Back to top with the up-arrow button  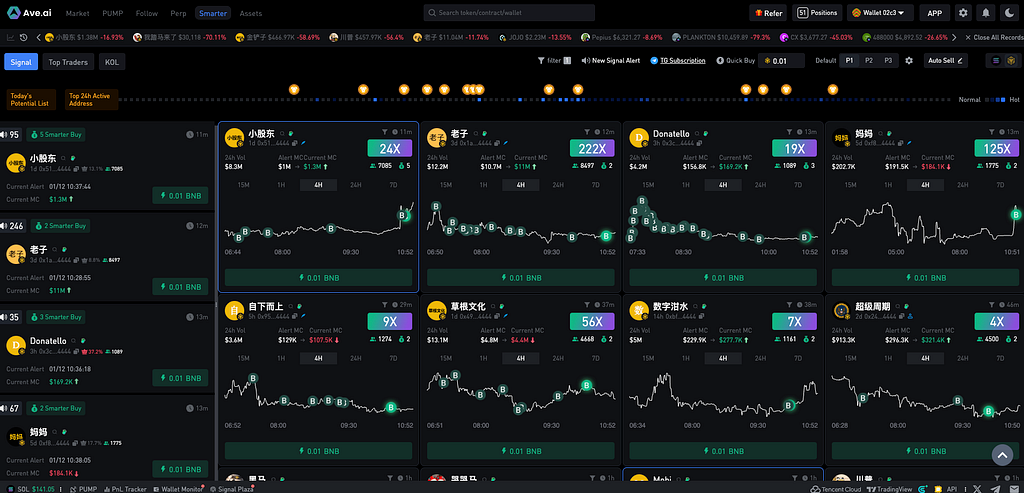[1002, 454]
